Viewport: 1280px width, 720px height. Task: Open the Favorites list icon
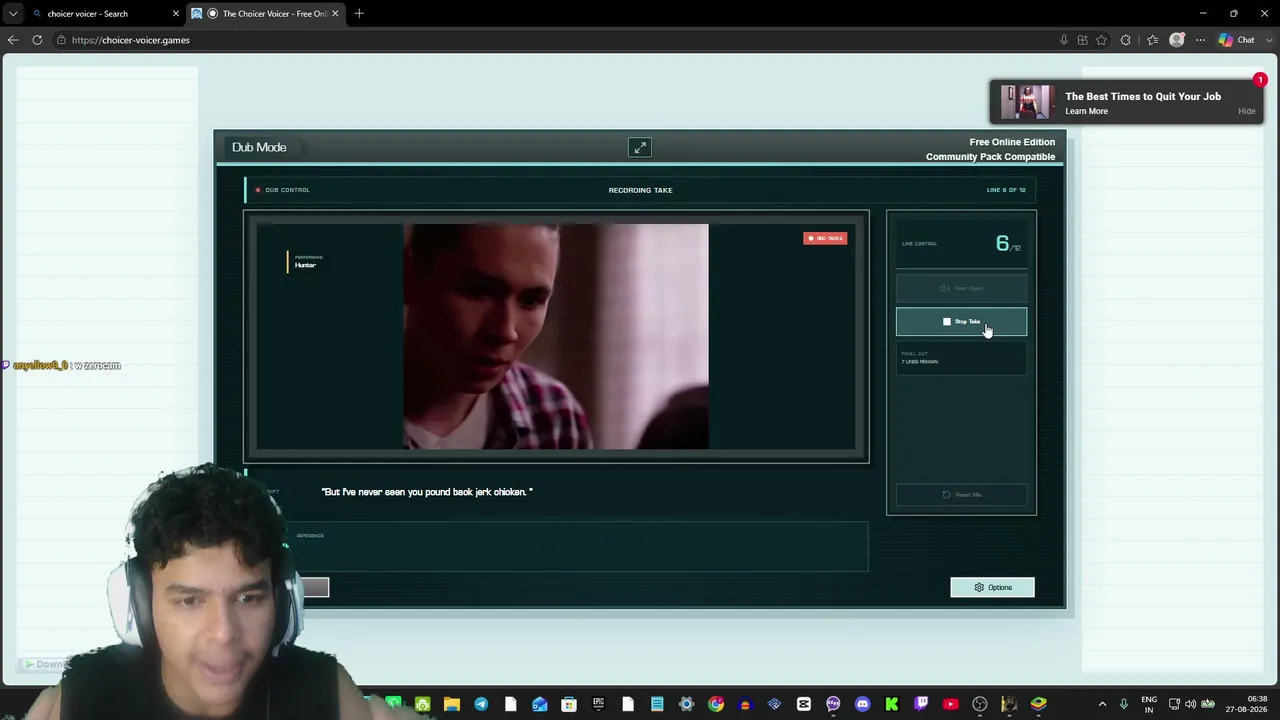pos(1152,40)
